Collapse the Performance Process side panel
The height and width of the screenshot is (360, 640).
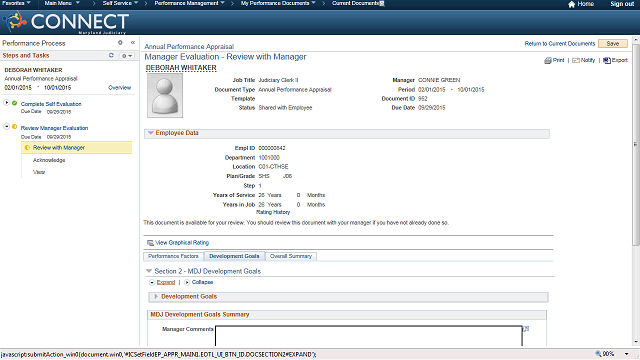click(133, 42)
